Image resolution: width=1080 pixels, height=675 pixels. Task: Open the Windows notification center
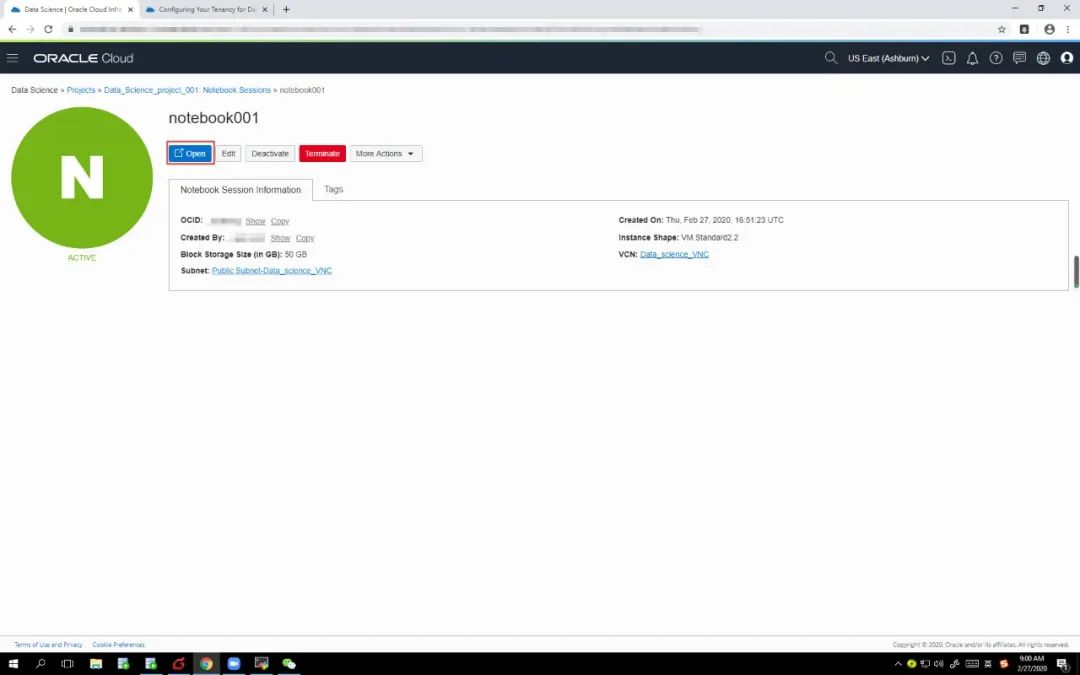(x=1063, y=664)
